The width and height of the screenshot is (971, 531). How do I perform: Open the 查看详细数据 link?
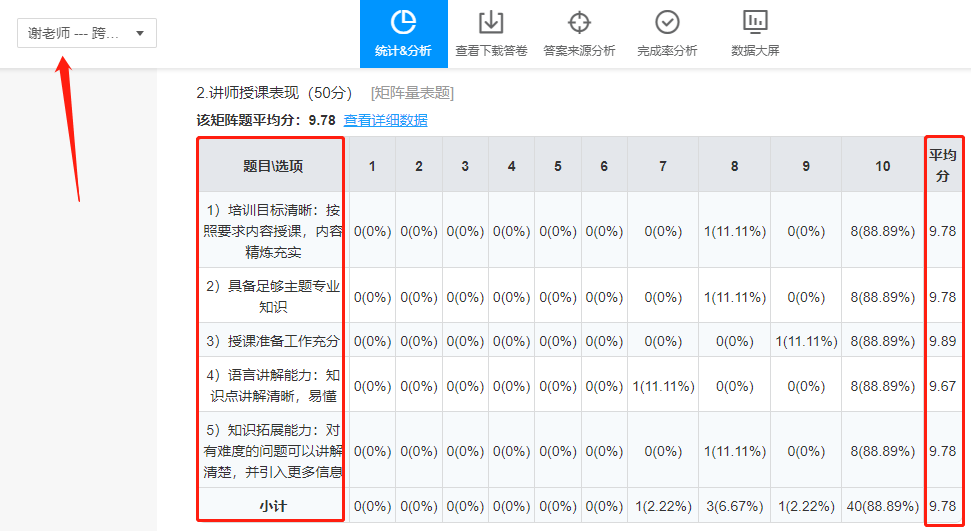click(385, 120)
